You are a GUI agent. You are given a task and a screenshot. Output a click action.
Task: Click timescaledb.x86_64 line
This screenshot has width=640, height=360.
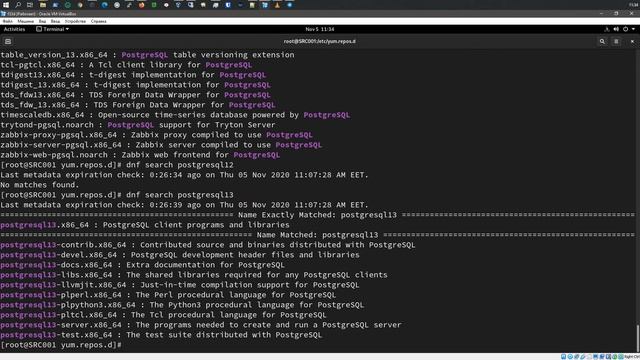175,115
